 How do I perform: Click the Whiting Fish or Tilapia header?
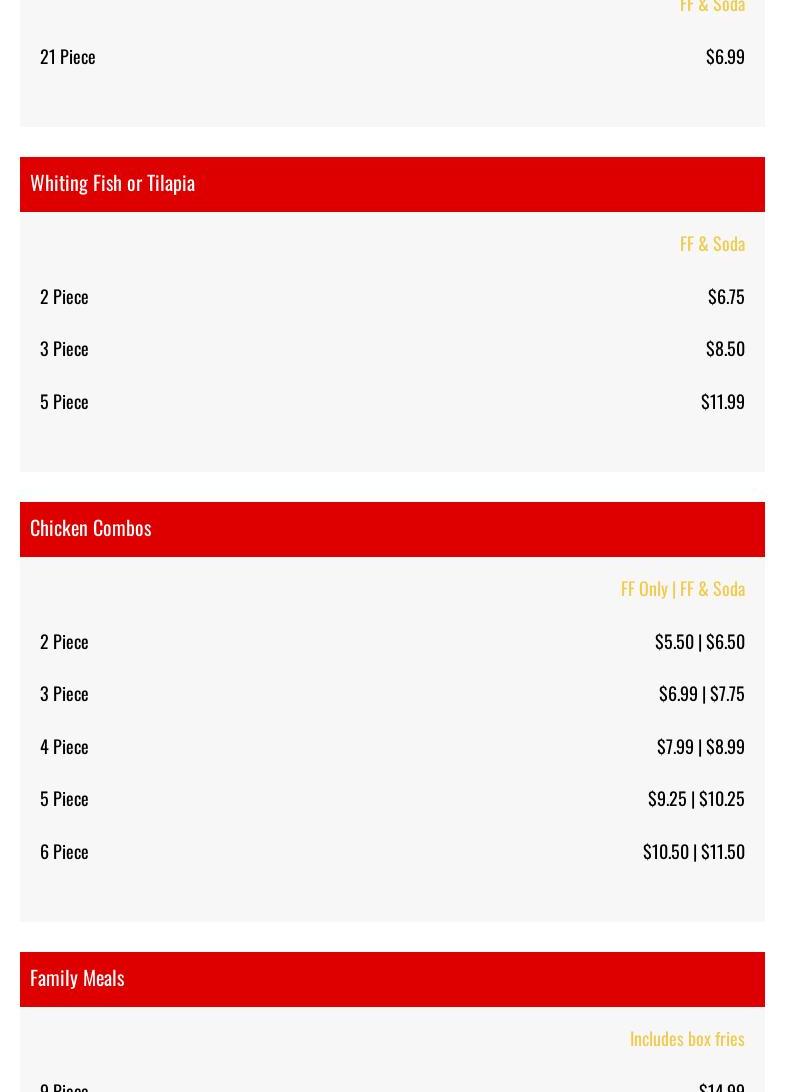(x=392, y=184)
